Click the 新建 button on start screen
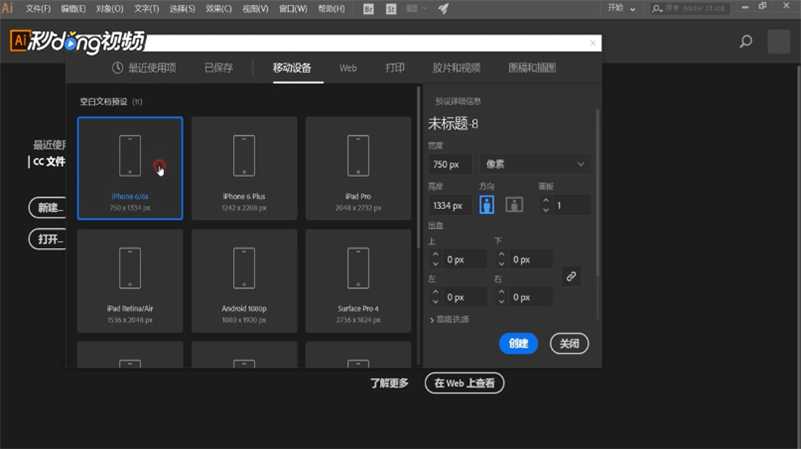Screen dimensions: 801x449 coord(48,208)
